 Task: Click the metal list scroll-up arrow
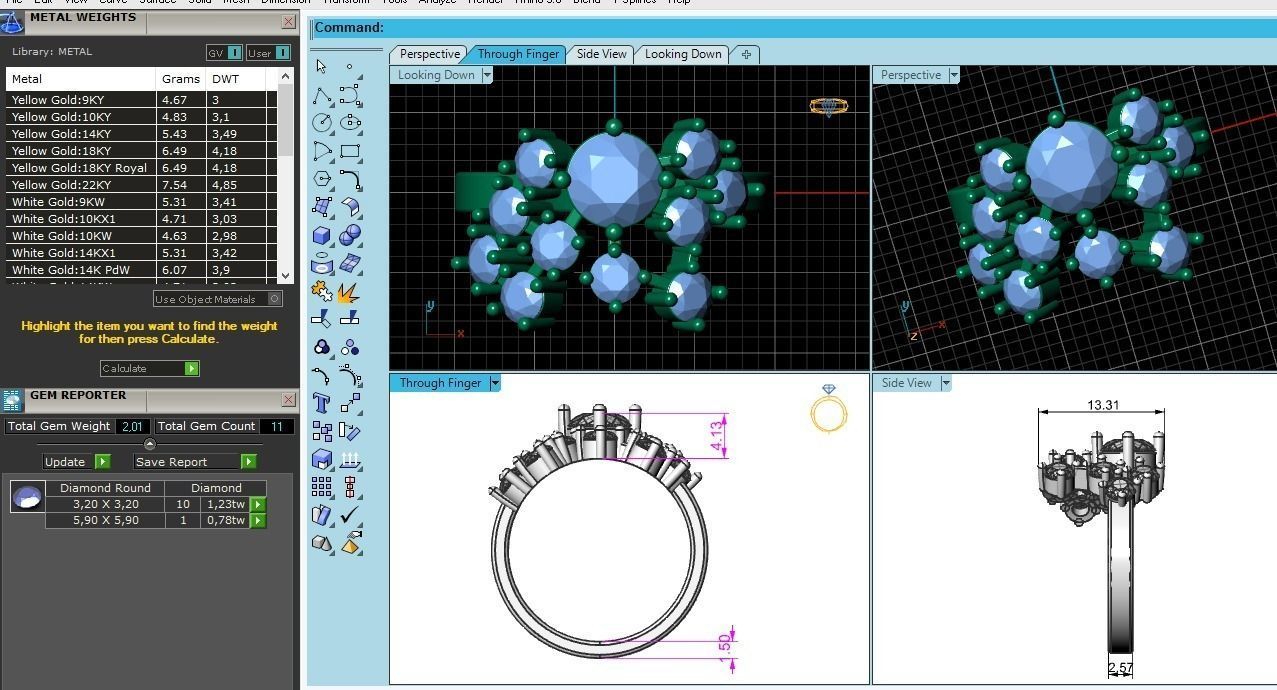coord(286,76)
